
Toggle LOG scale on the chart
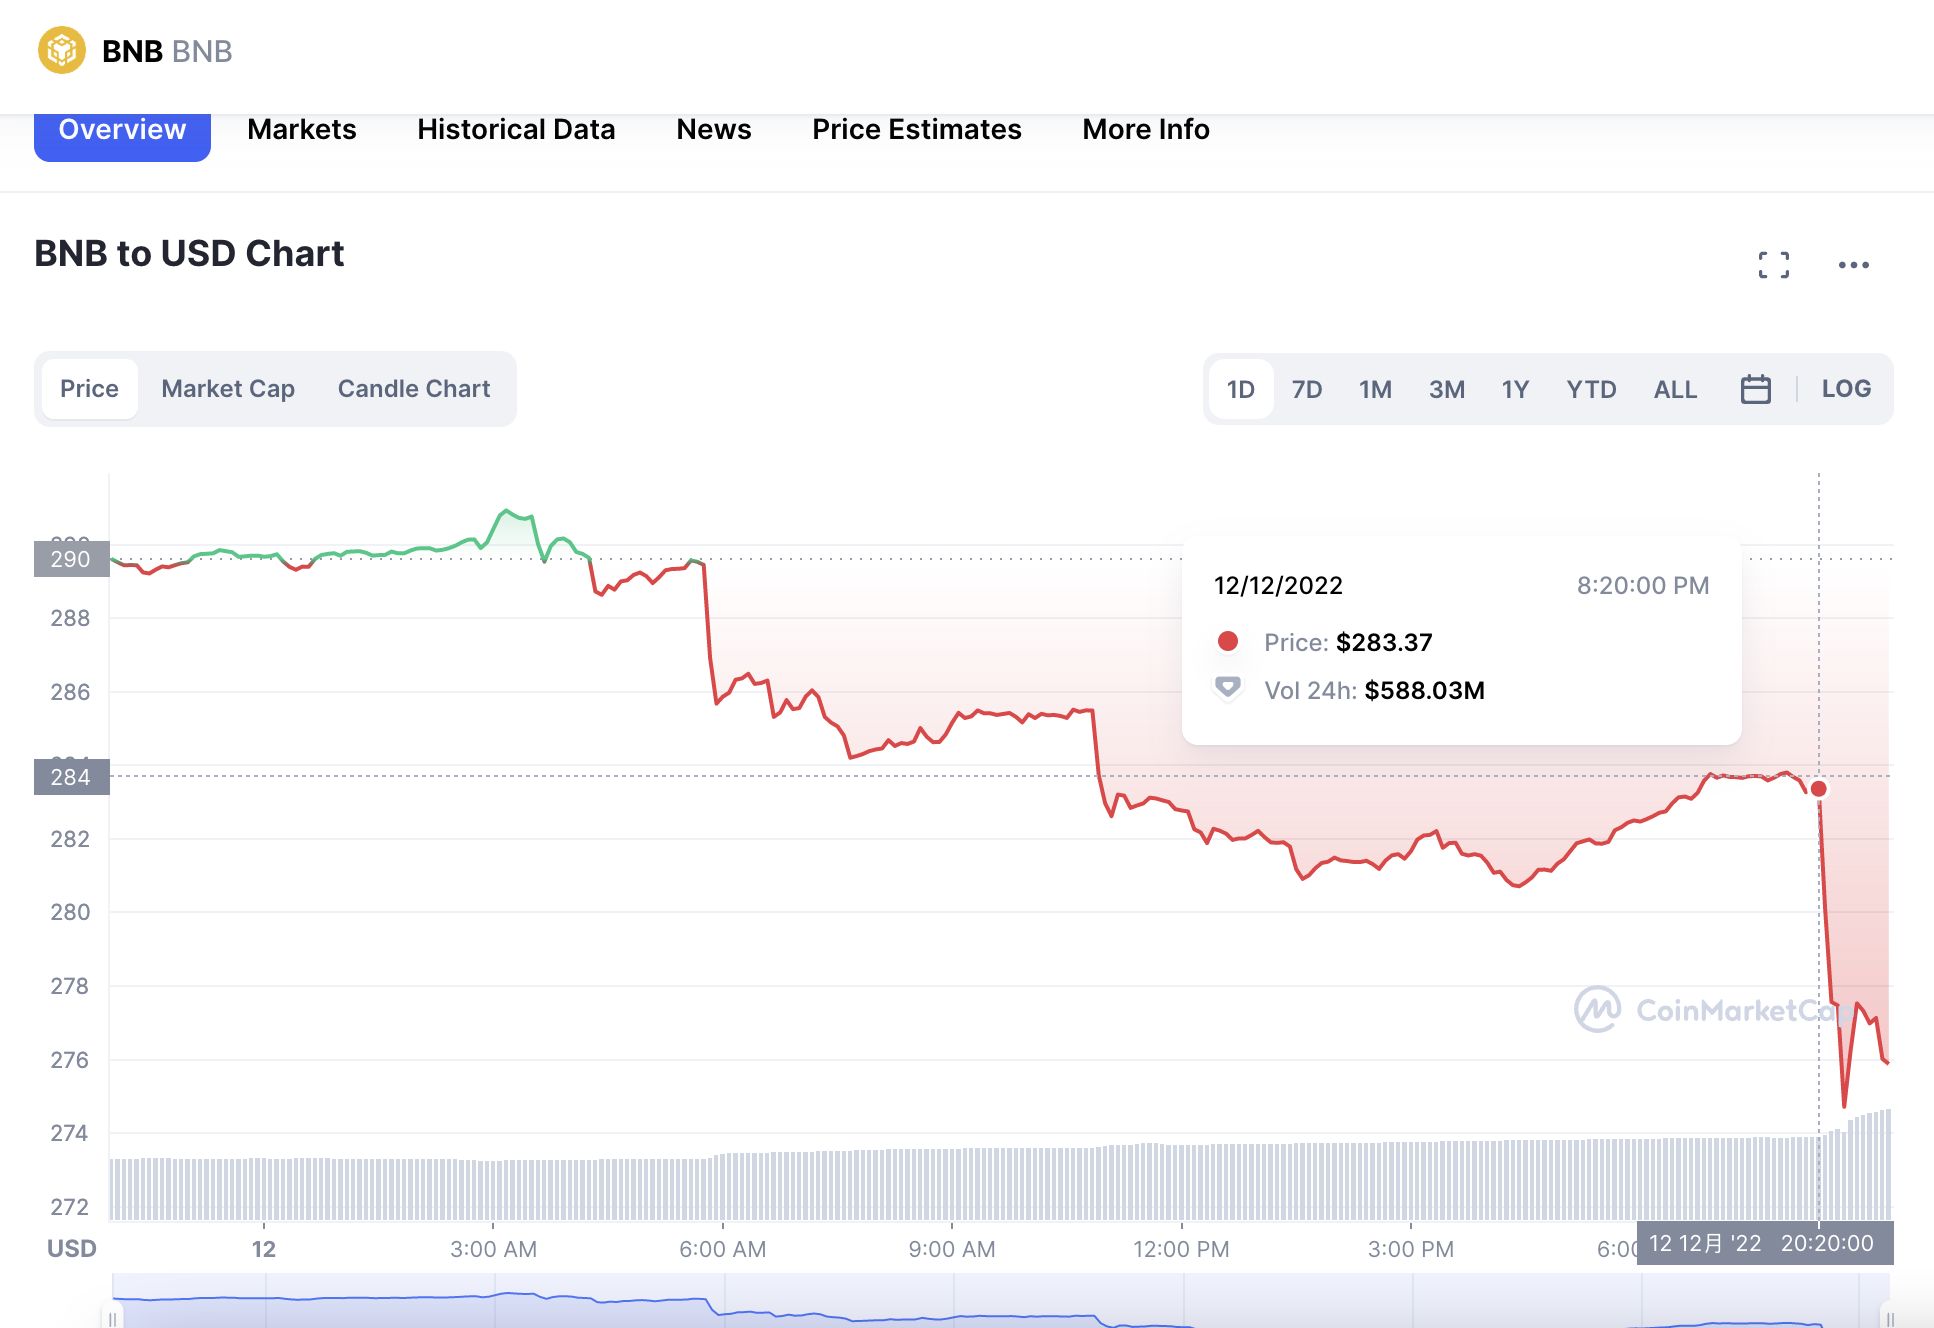click(x=1845, y=389)
